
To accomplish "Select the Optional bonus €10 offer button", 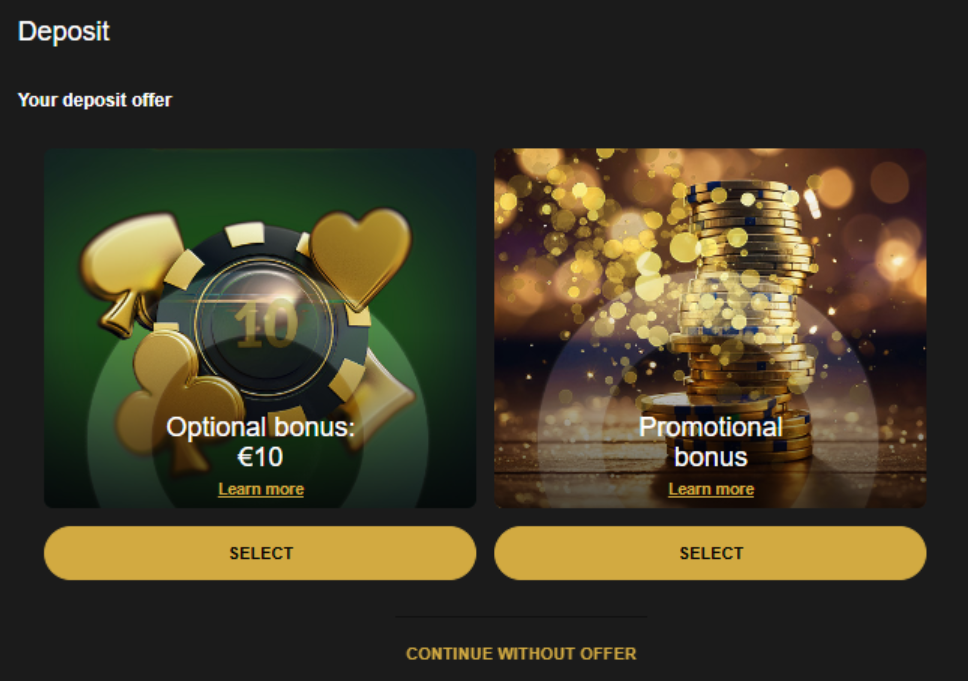I will pyautogui.click(x=260, y=553).
